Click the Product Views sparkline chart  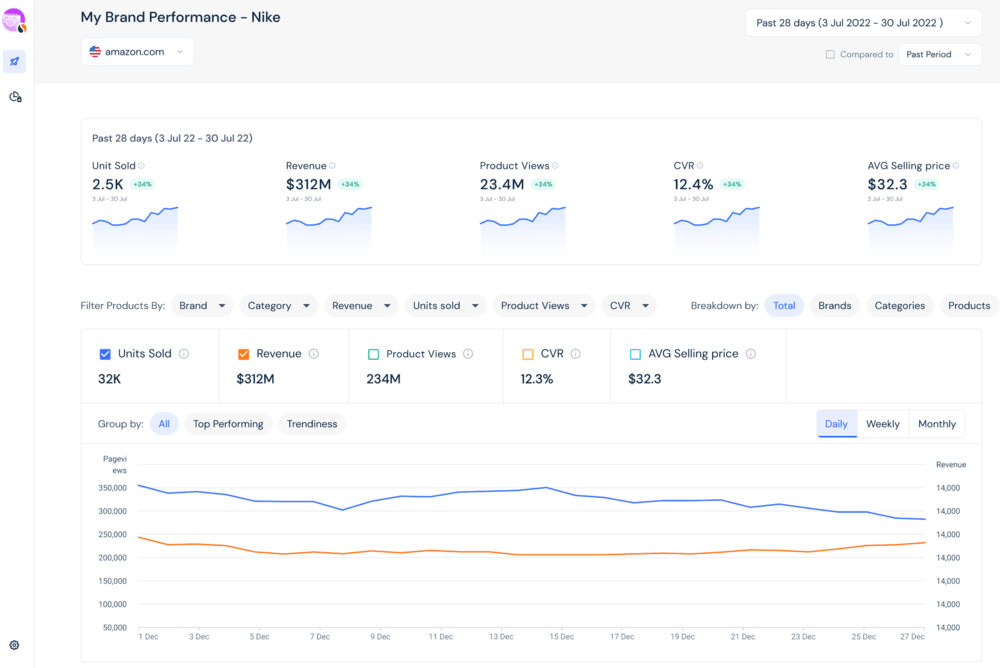click(523, 228)
